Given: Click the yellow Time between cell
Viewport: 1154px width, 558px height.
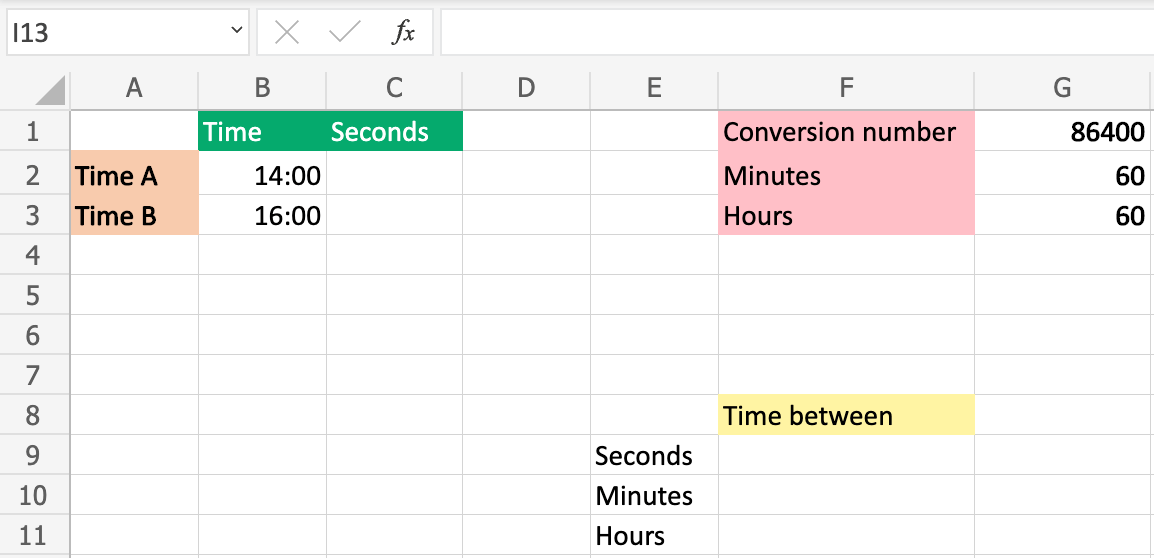Looking at the screenshot, I should (846, 415).
